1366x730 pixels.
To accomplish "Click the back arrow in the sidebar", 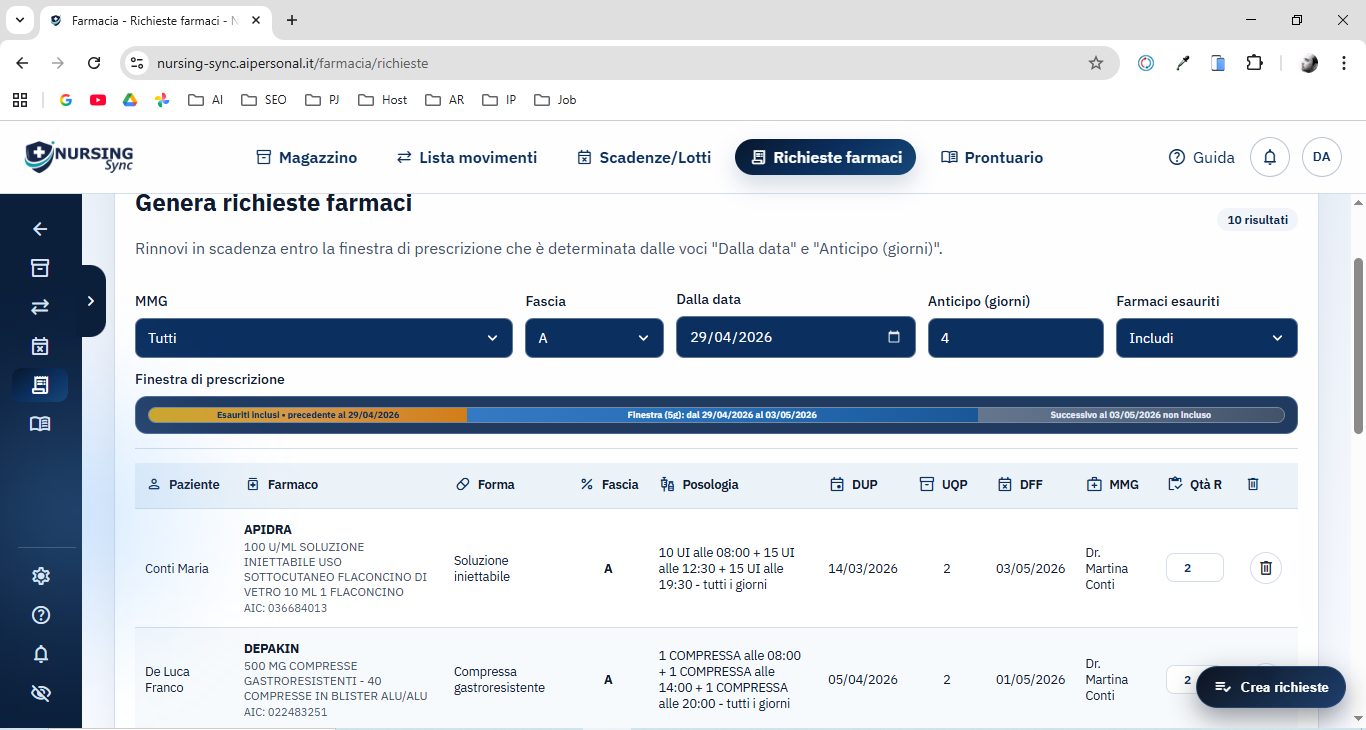I will [x=40, y=229].
